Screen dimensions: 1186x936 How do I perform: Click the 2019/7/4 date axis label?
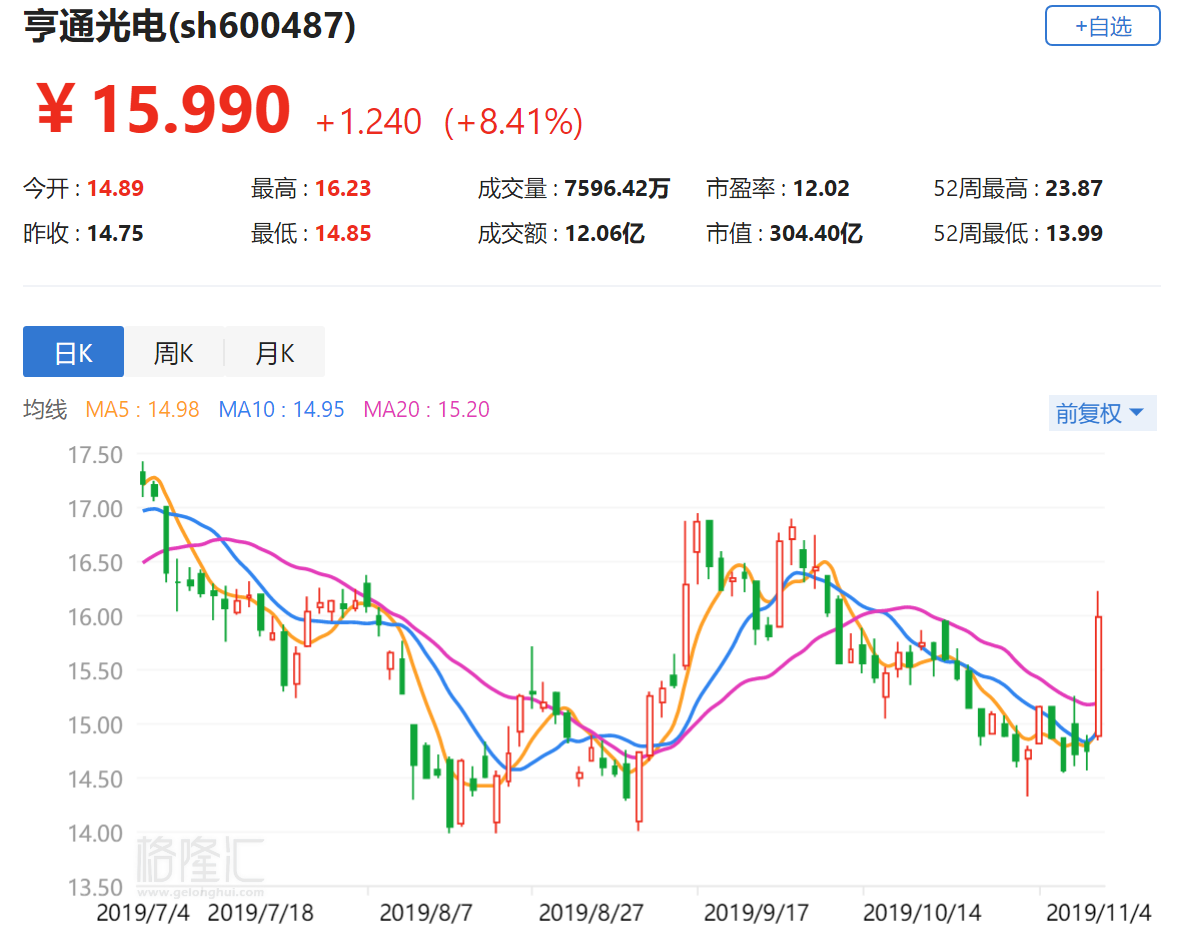[x=142, y=913]
